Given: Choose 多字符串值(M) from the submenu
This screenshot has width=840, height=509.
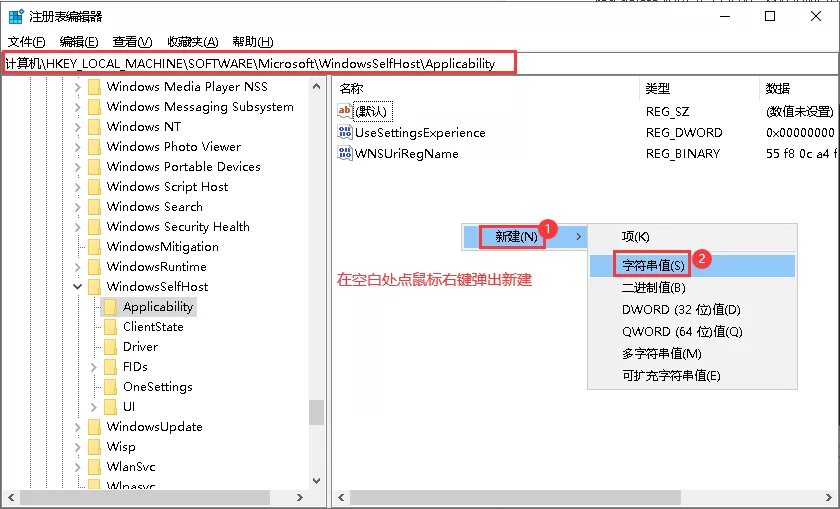Looking at the screenshot, I should click(692, 354).
